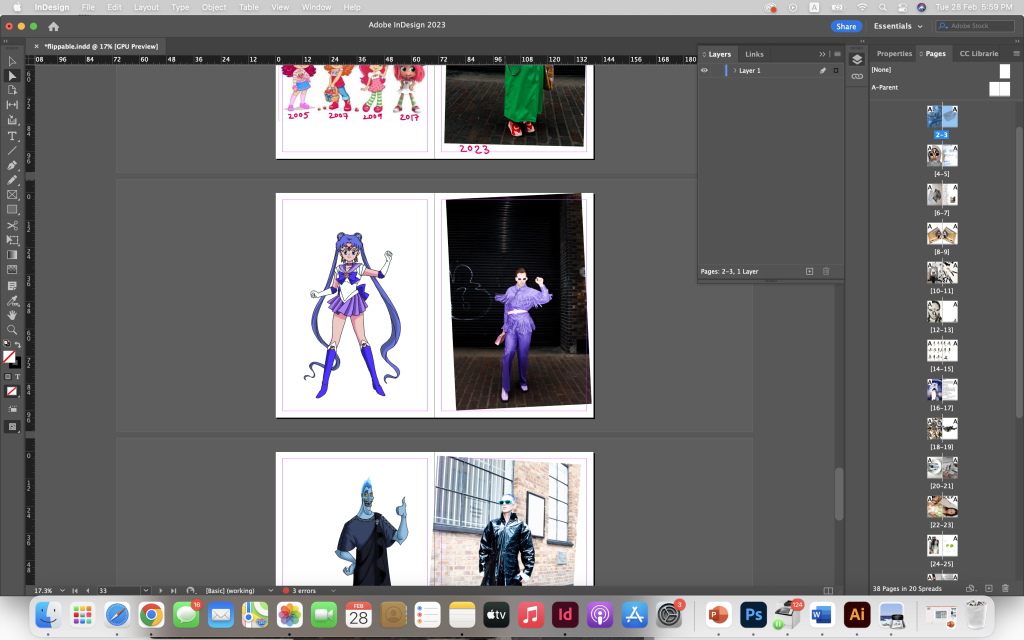The height and width of the screenshot is (640, 1024).
Task: Open the zoom level dropdown
Action: point(62,590)
